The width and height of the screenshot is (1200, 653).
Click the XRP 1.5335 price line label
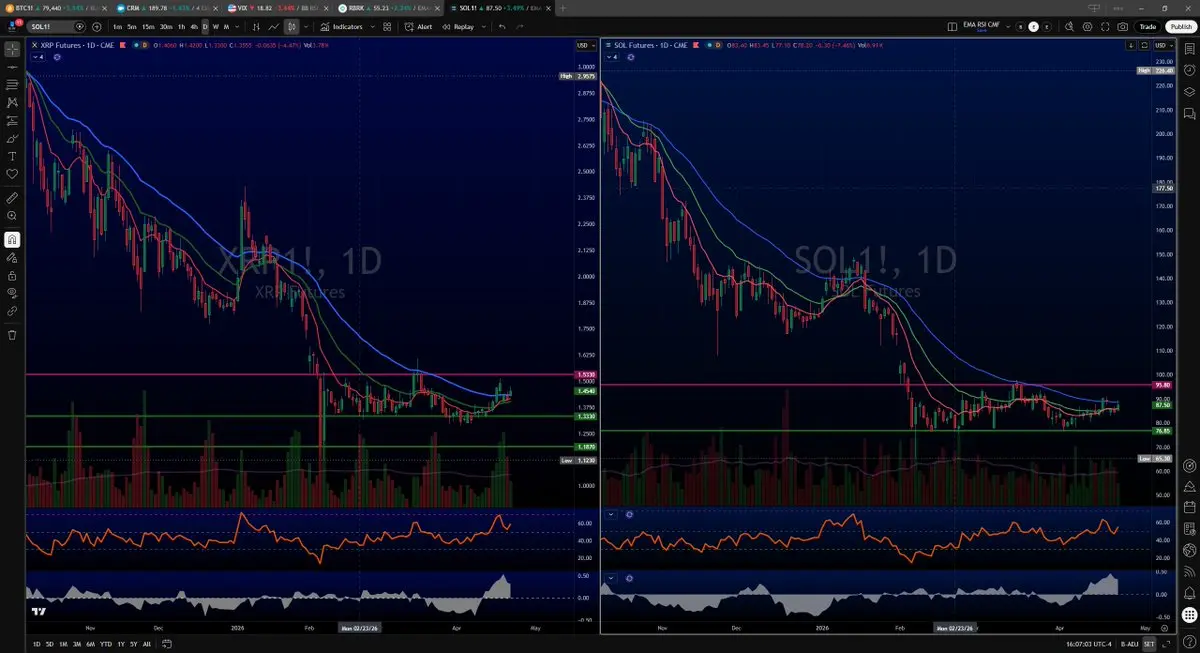(x=587, y=375)
